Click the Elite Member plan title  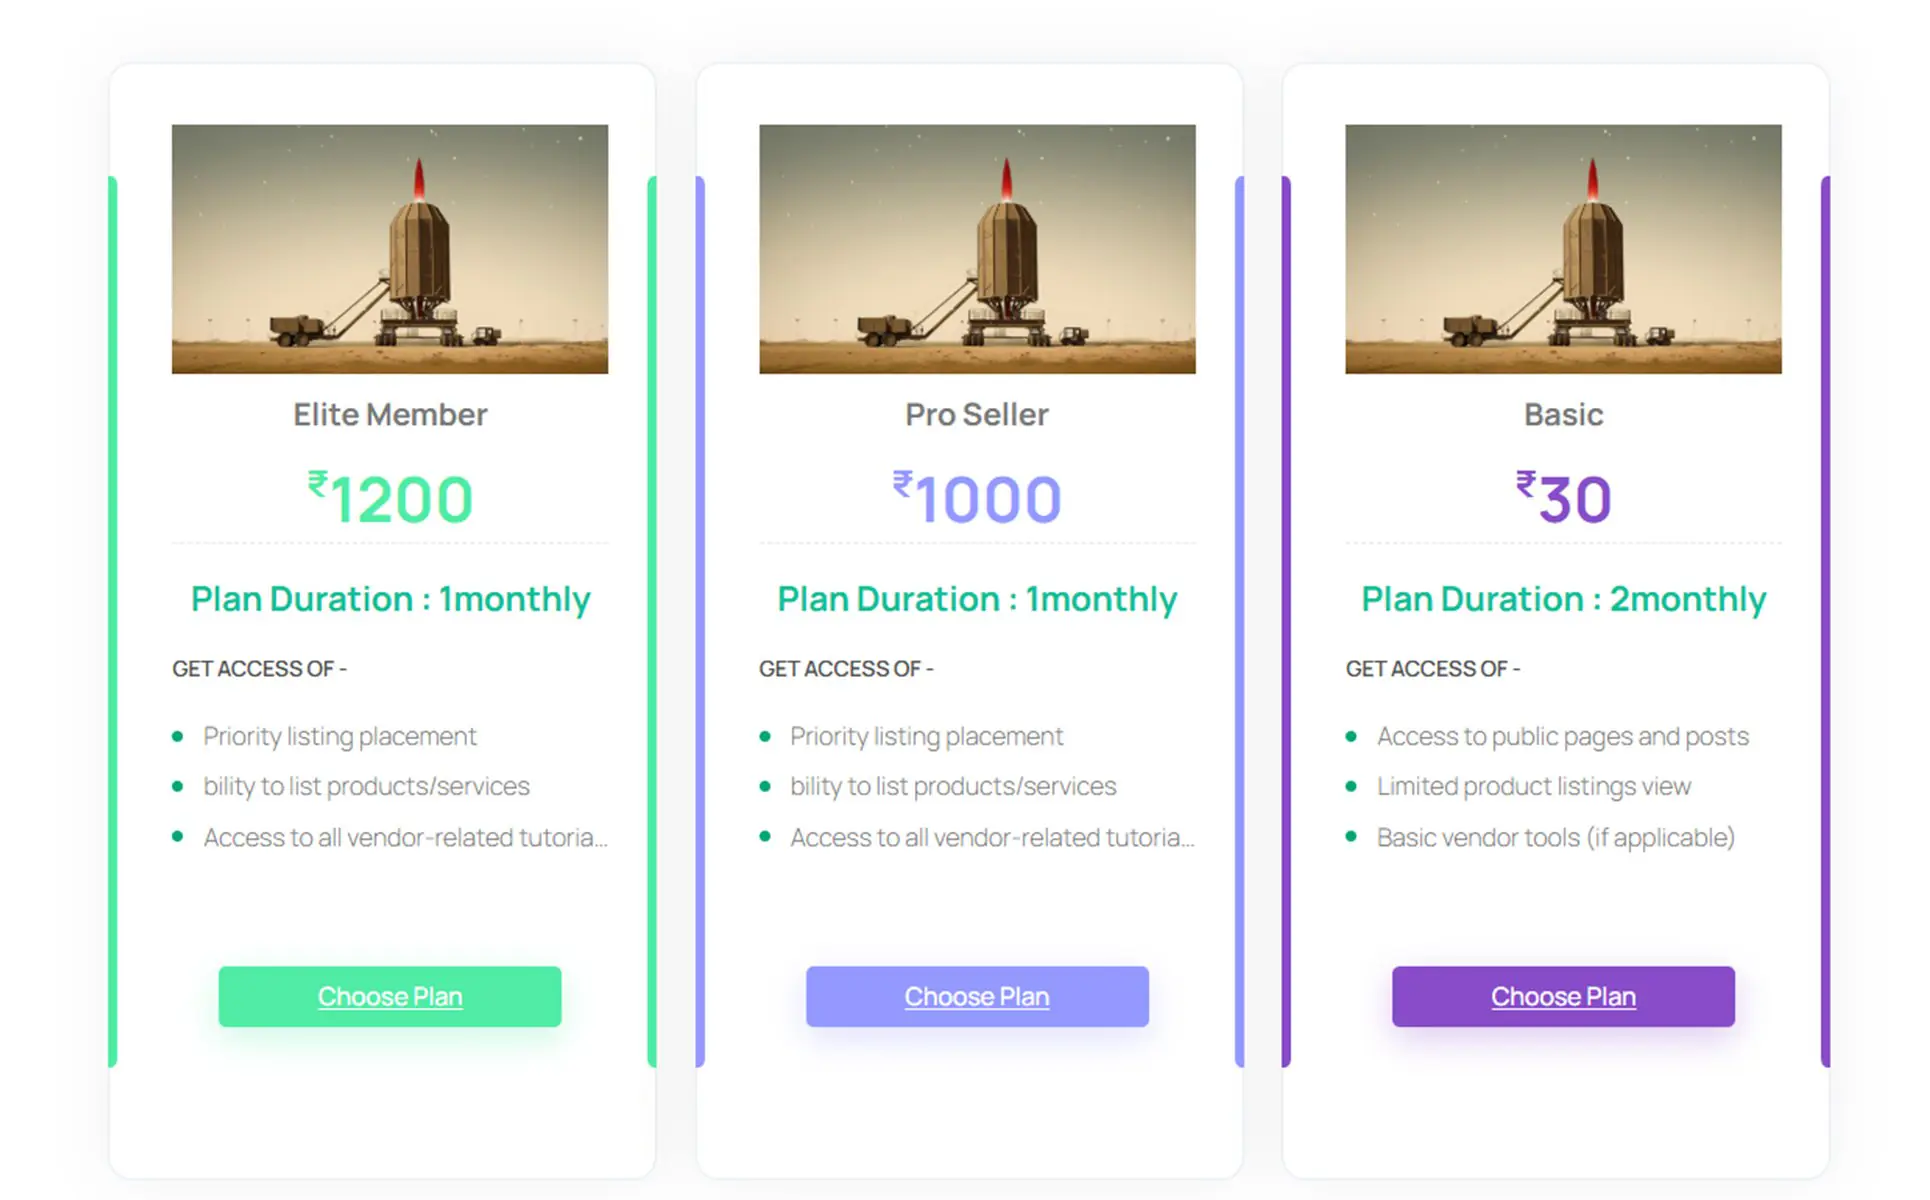click(x=389, y=414)
